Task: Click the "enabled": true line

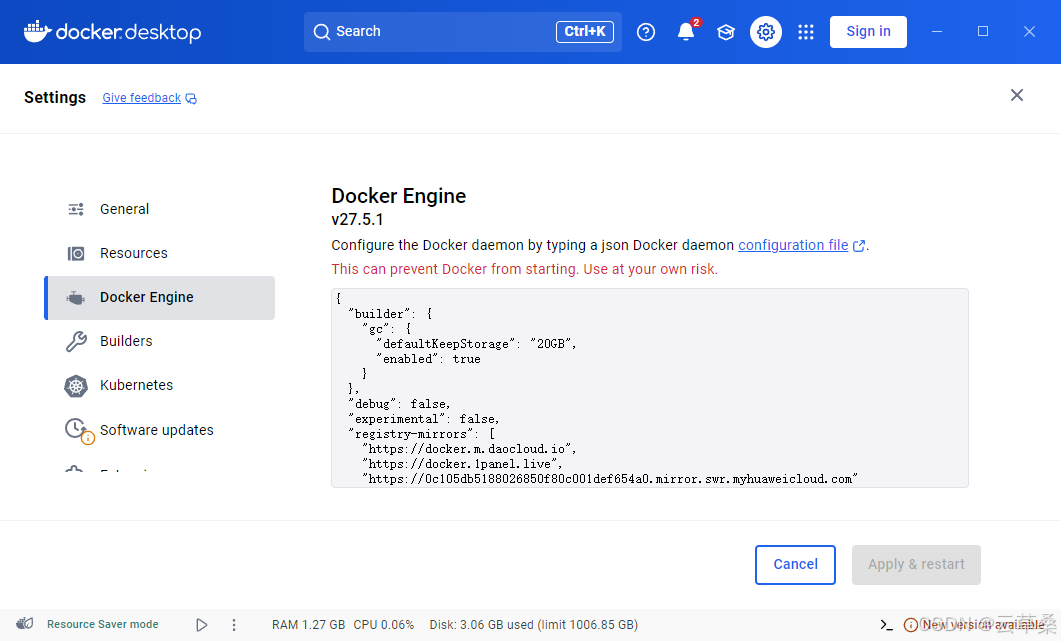Action: pyautogui.click(x=428, y=359)
